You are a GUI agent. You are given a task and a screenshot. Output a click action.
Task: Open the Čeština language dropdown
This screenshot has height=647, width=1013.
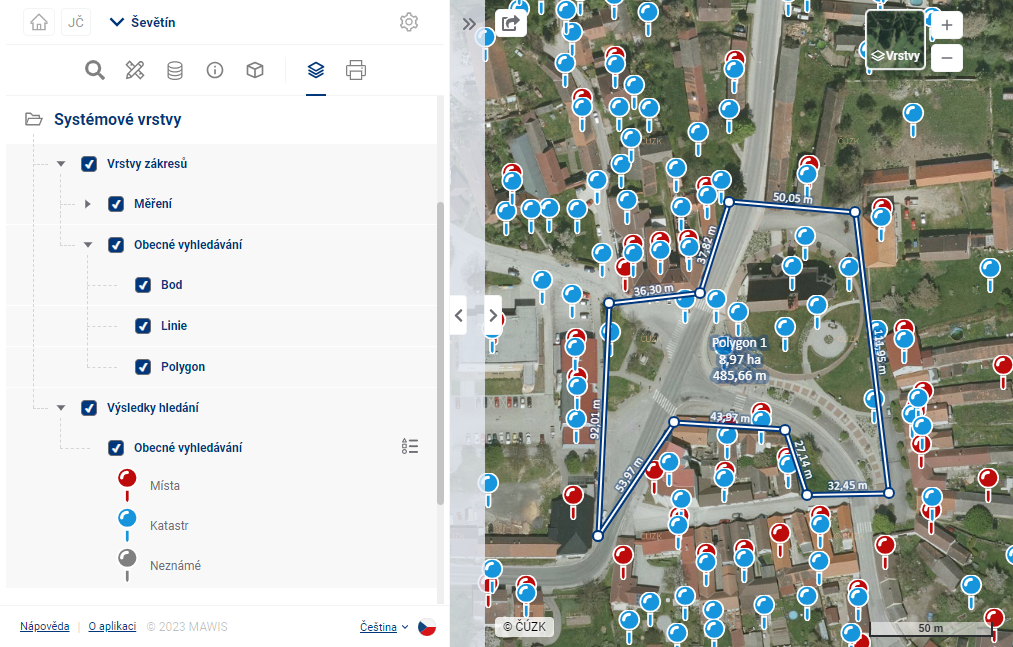click(385, 627)
